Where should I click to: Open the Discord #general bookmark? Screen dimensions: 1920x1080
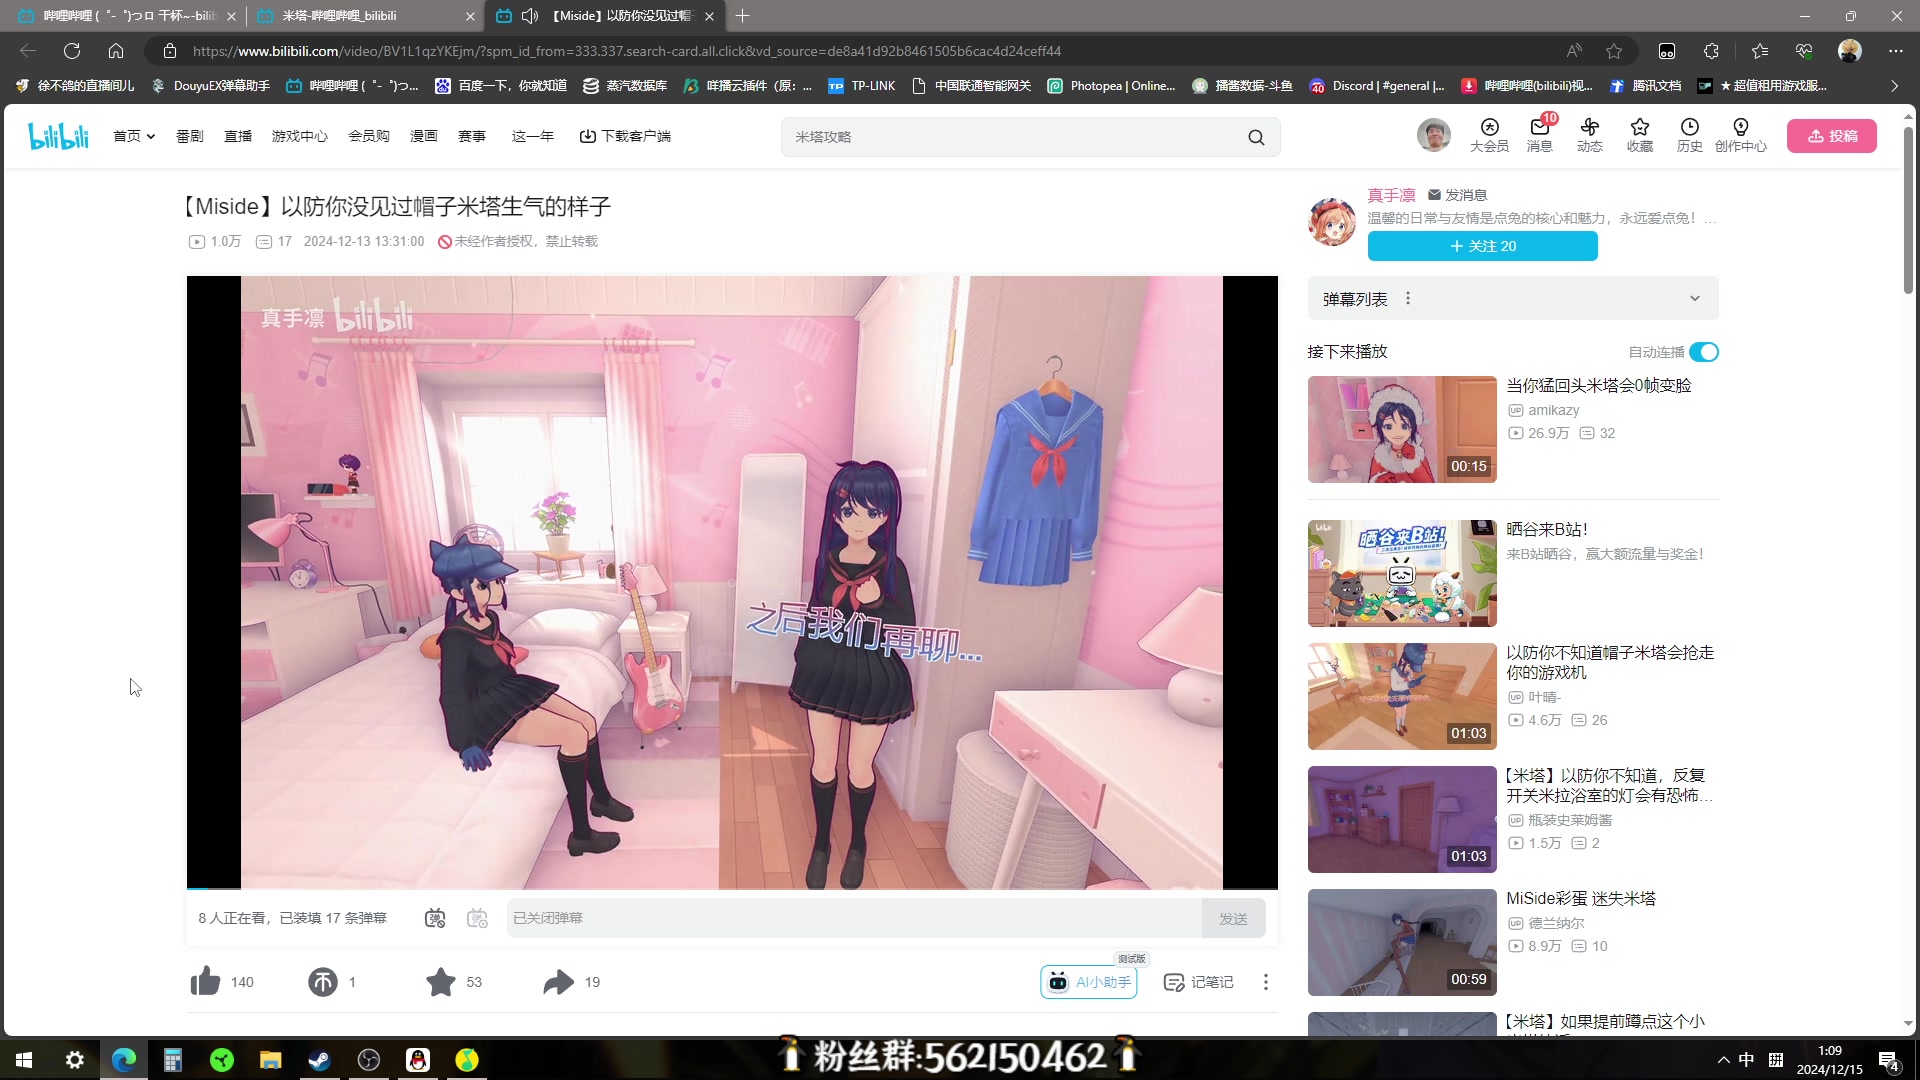1377,86
